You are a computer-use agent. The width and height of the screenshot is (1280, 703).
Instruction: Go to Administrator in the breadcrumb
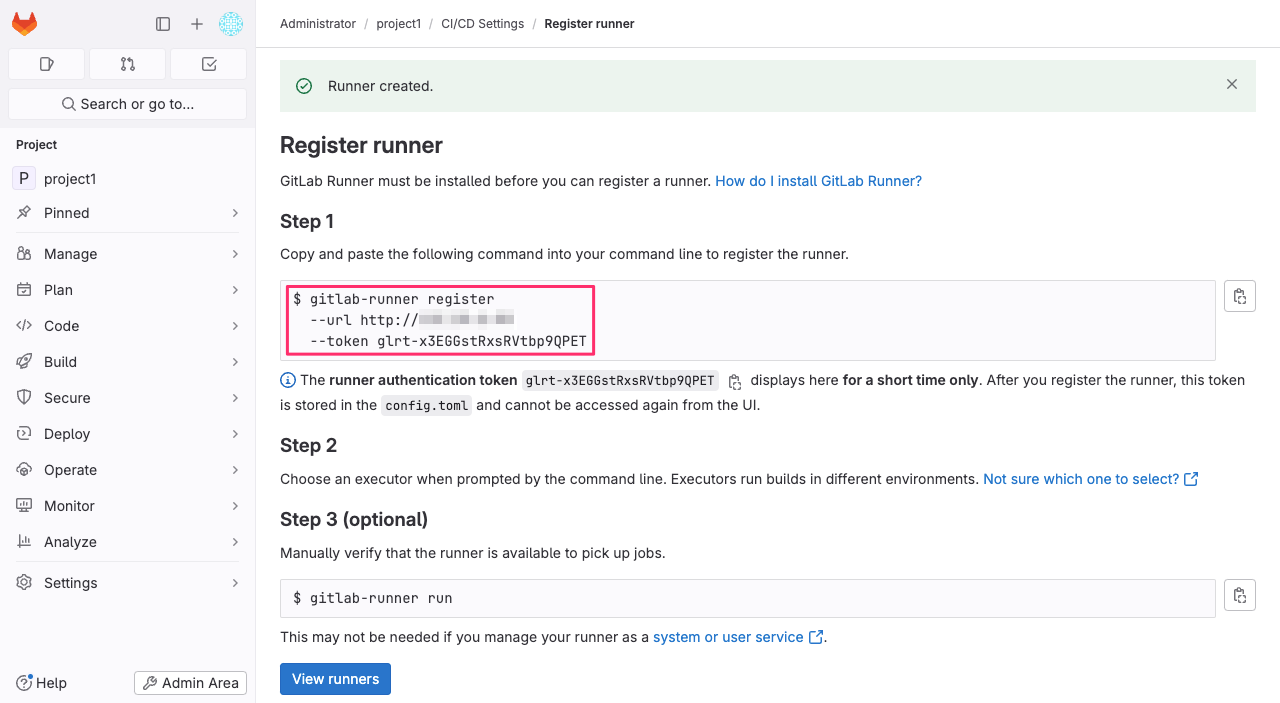pyautogui.click(x=318, y=24)
